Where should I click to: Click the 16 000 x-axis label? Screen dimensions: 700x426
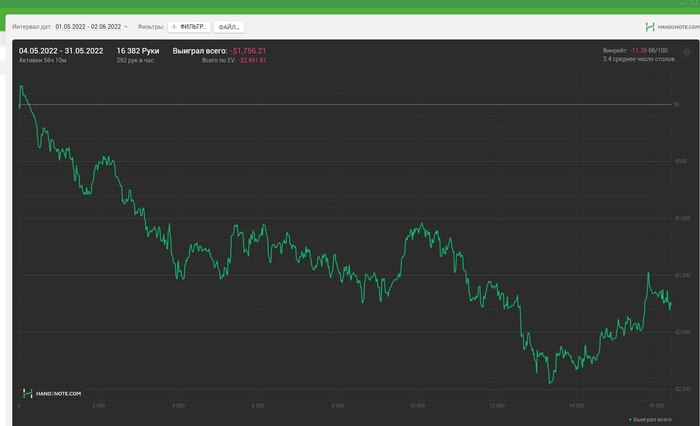656,405
